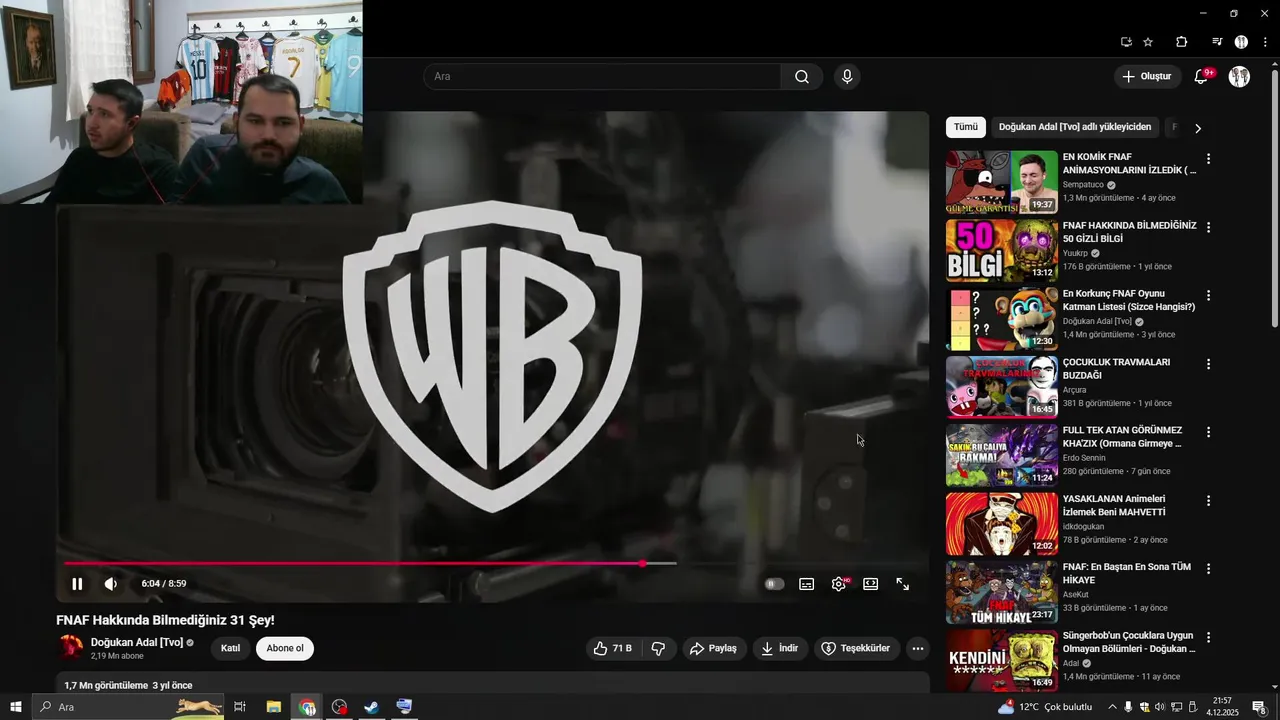Open the YouTube account avatar menu
Viewport: 1280px width, 720px height.
pos(1239,77)
